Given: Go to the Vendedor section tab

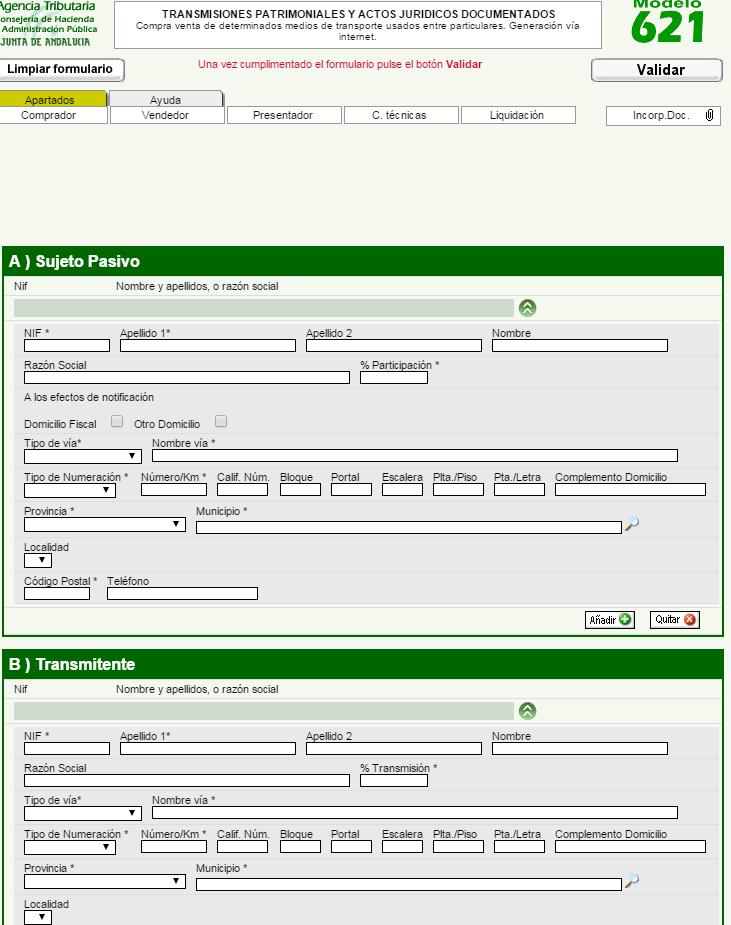Looking at the screenshot, I should (x=167, y=115).
